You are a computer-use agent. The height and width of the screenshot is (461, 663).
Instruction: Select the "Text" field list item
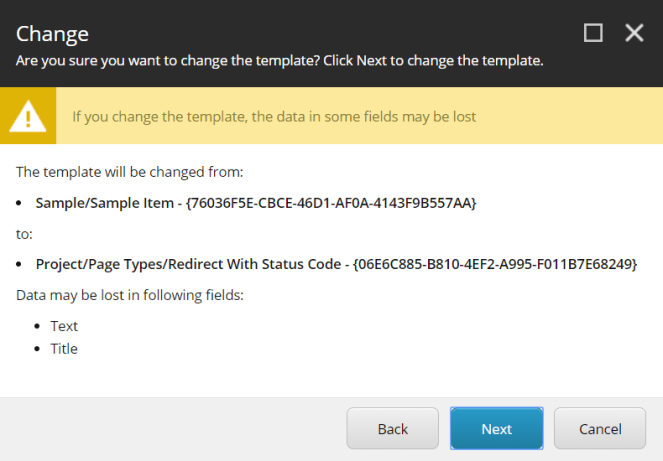[x=64, y=326]
